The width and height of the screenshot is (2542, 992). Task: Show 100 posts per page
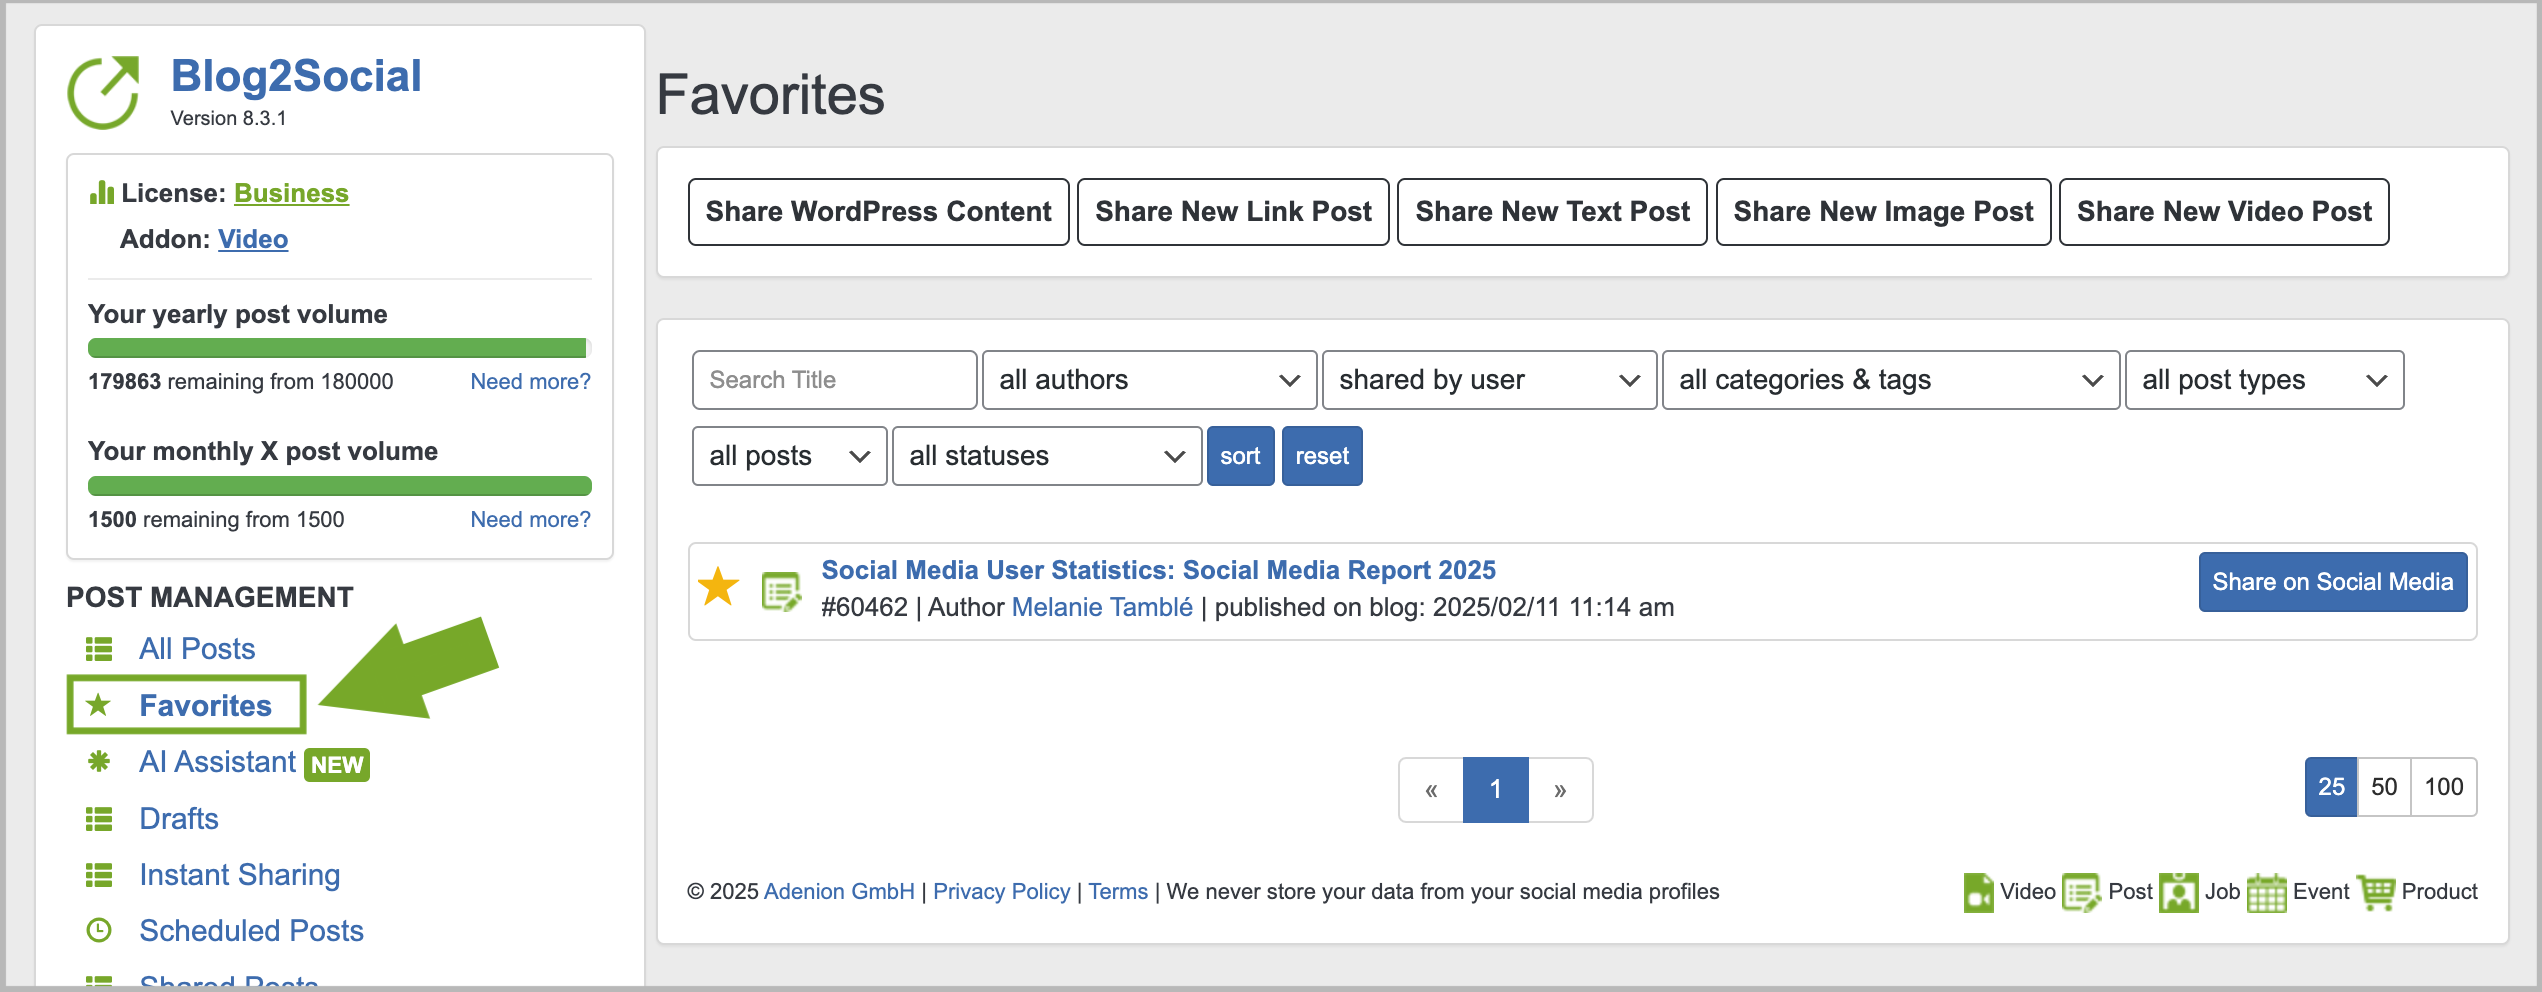(x=2443, y=787)
